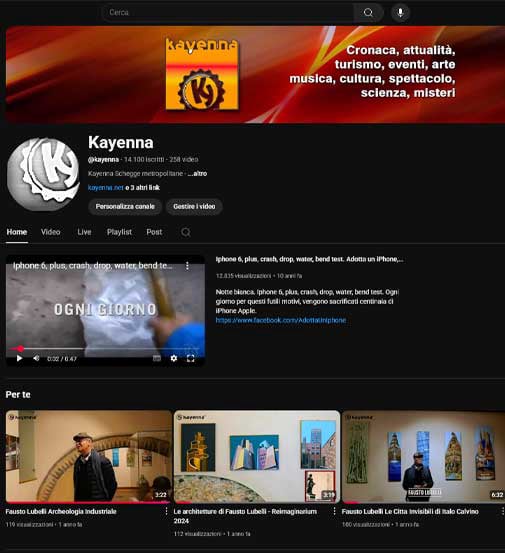
Task: Open featured video three-dot menu
Action: (x=187, y=266)
